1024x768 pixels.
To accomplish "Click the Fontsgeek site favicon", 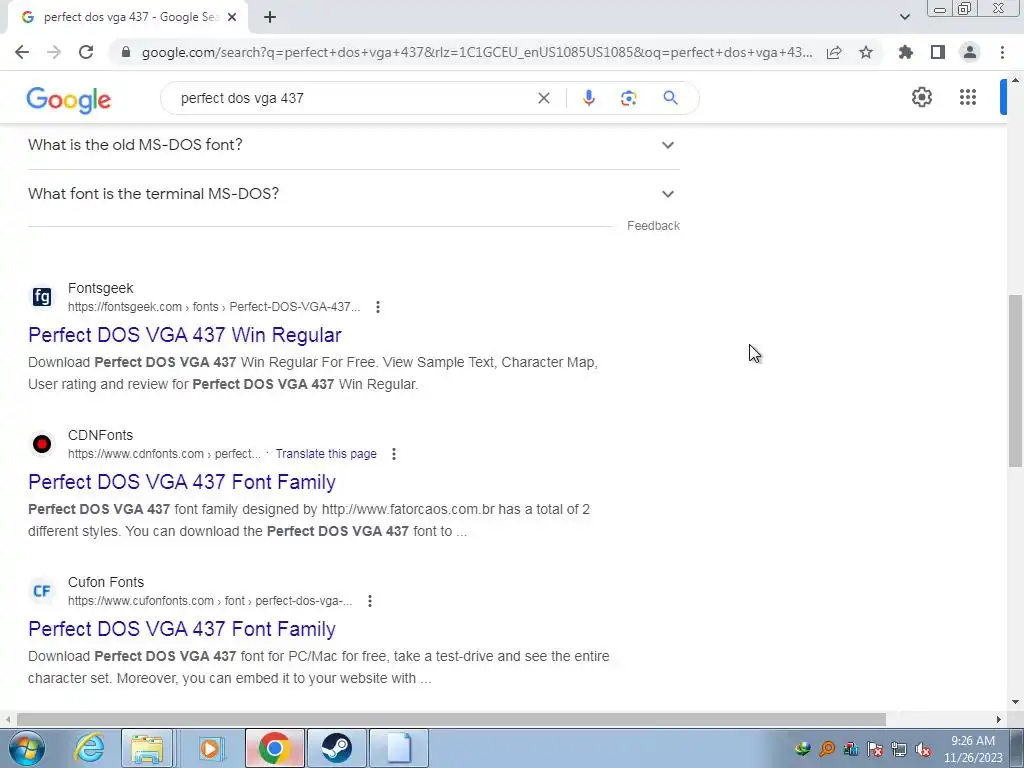I will pyautogui.click(x=42, y=297).
